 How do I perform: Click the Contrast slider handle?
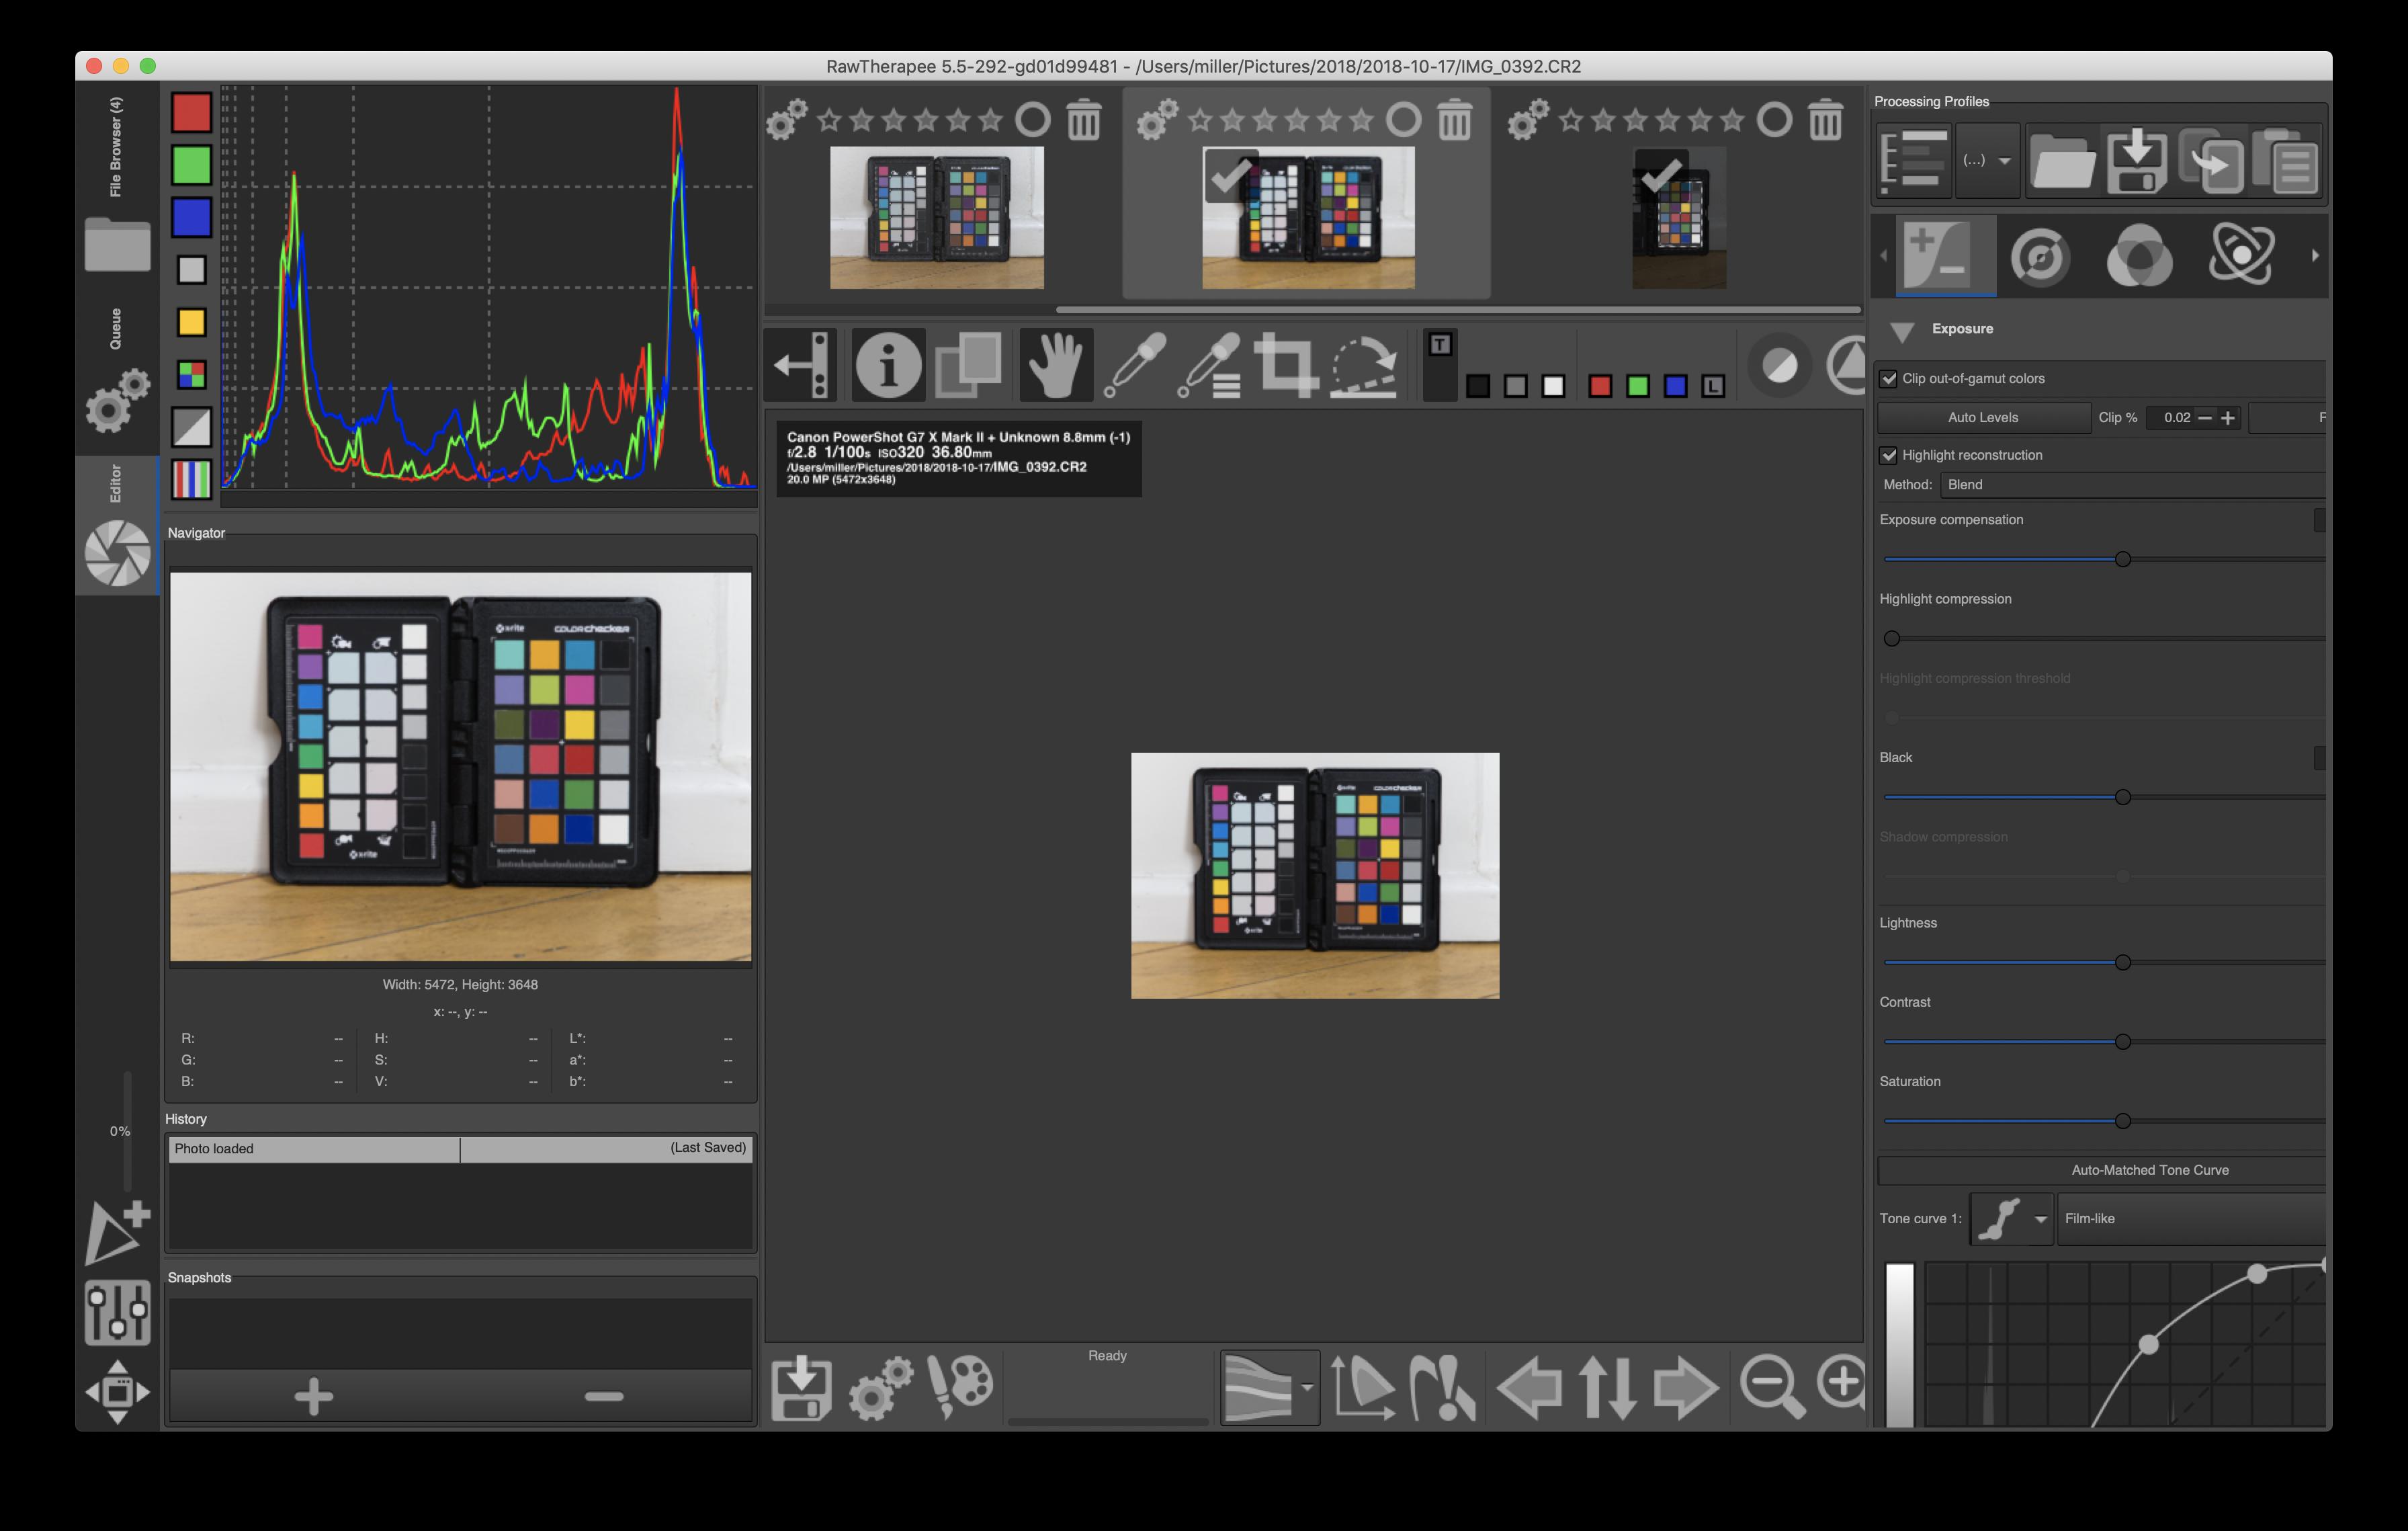(x=2123, y=1042)
